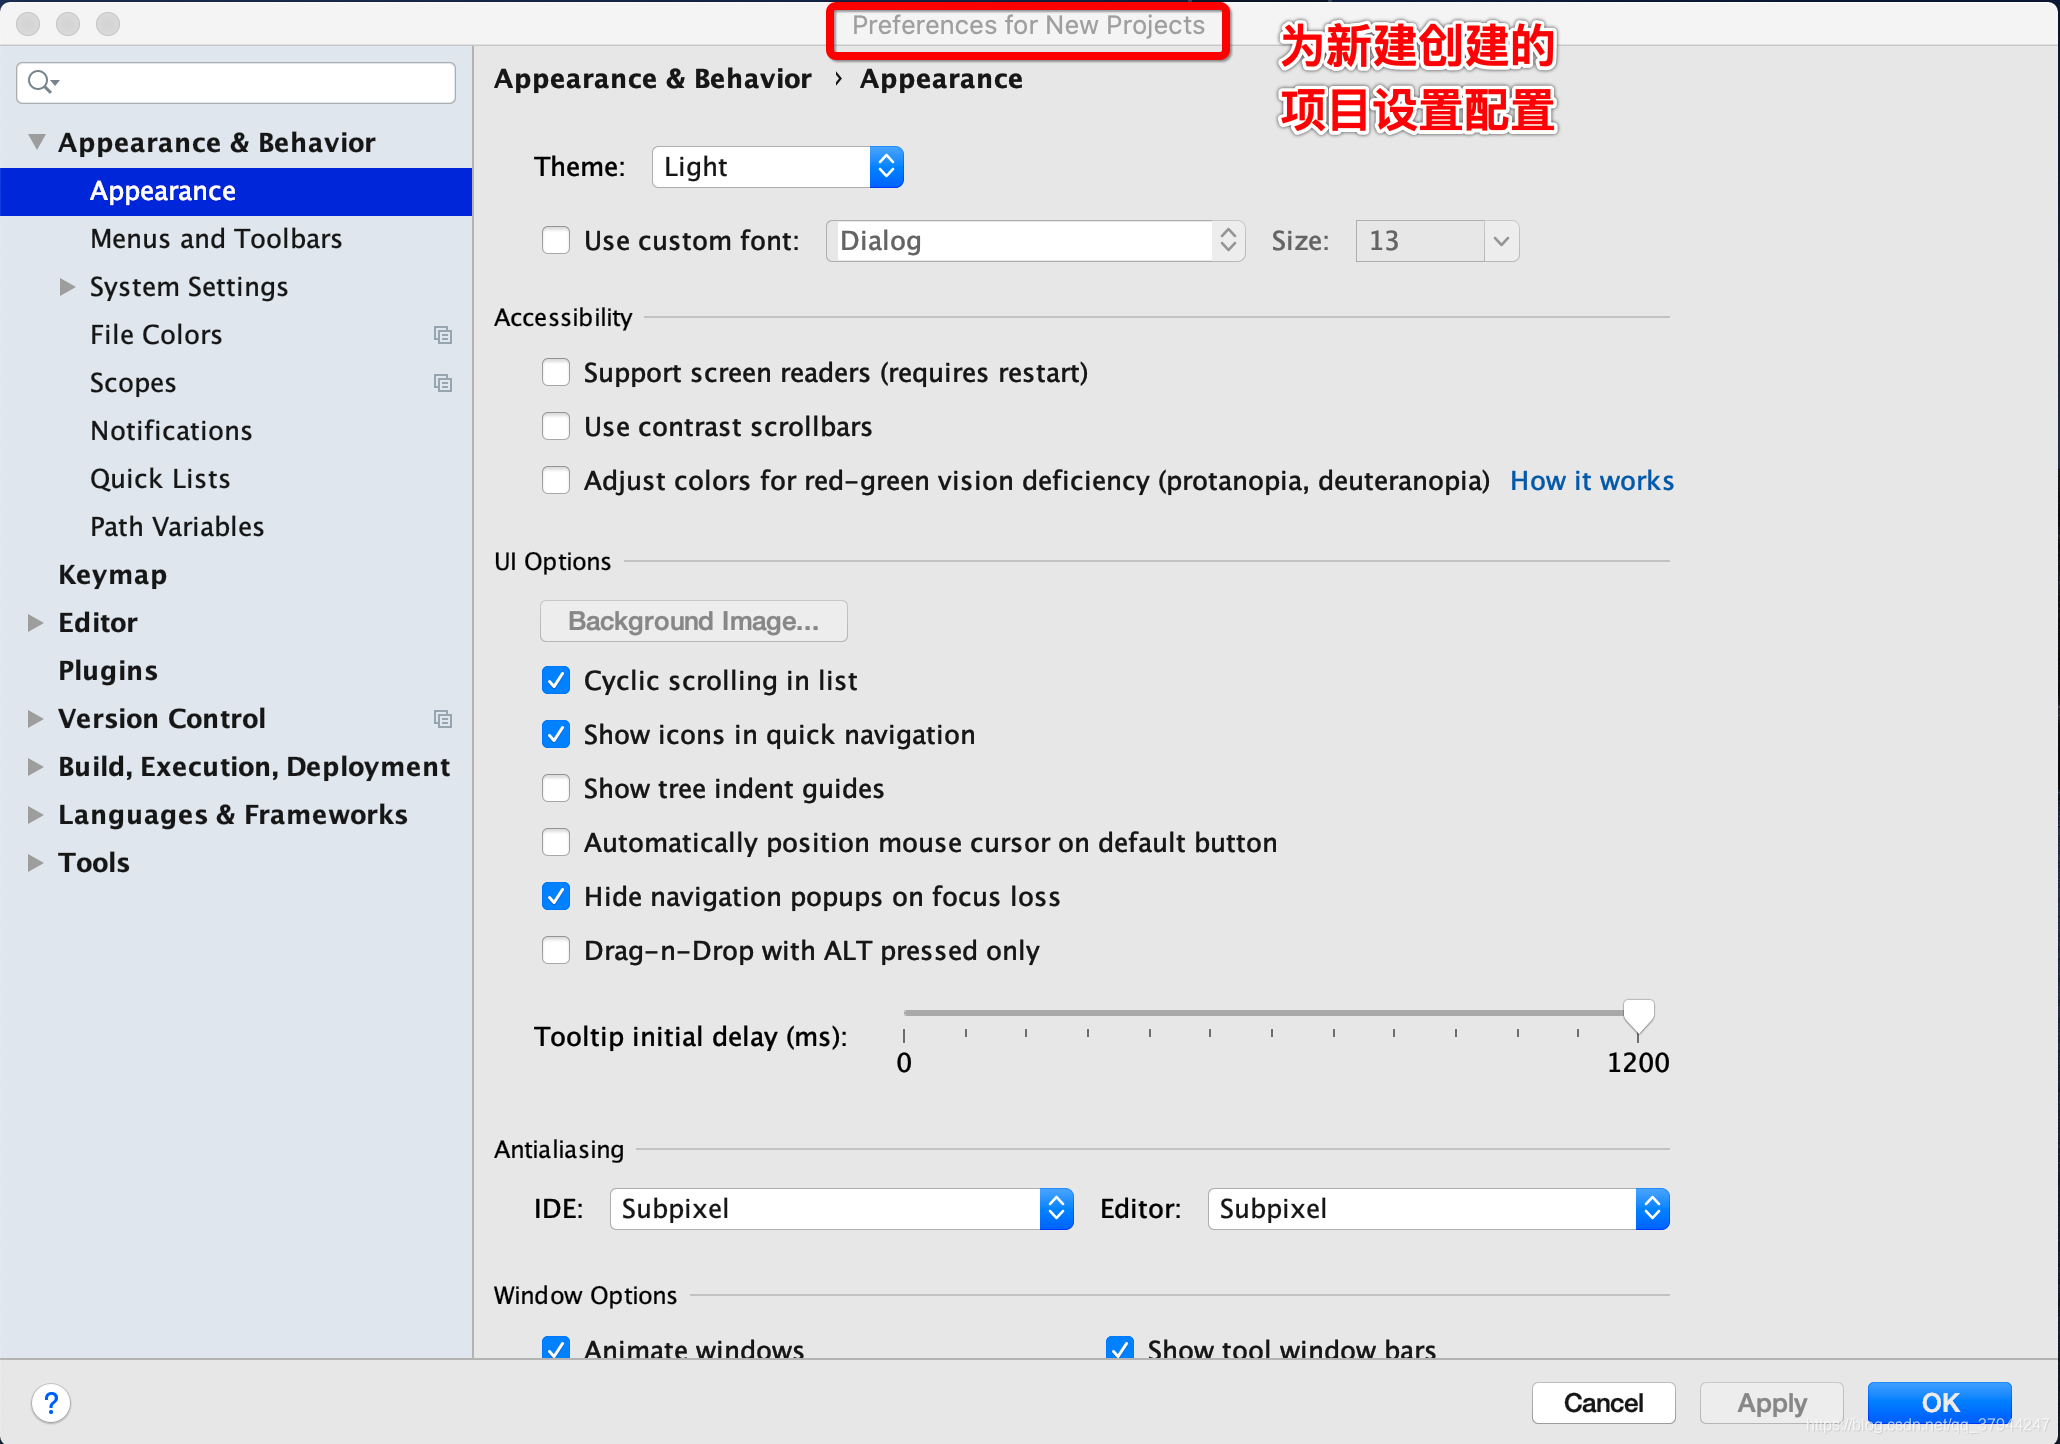
Task: Toggle Drag-n-Drop with ALT pressed only
Action: 557,951
